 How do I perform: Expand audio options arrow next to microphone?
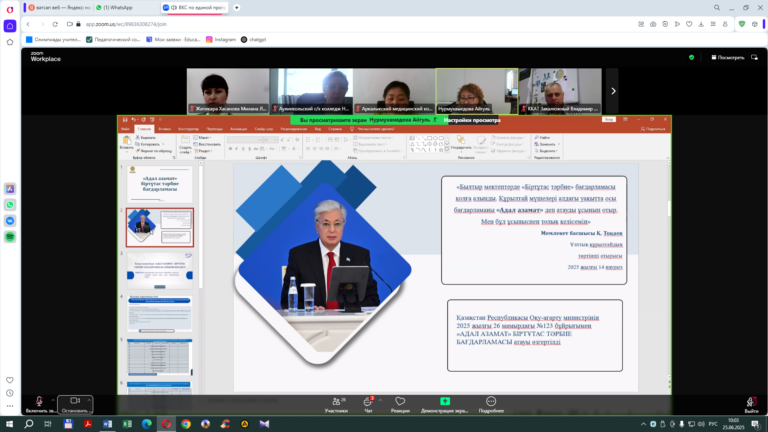click(53, 400)
